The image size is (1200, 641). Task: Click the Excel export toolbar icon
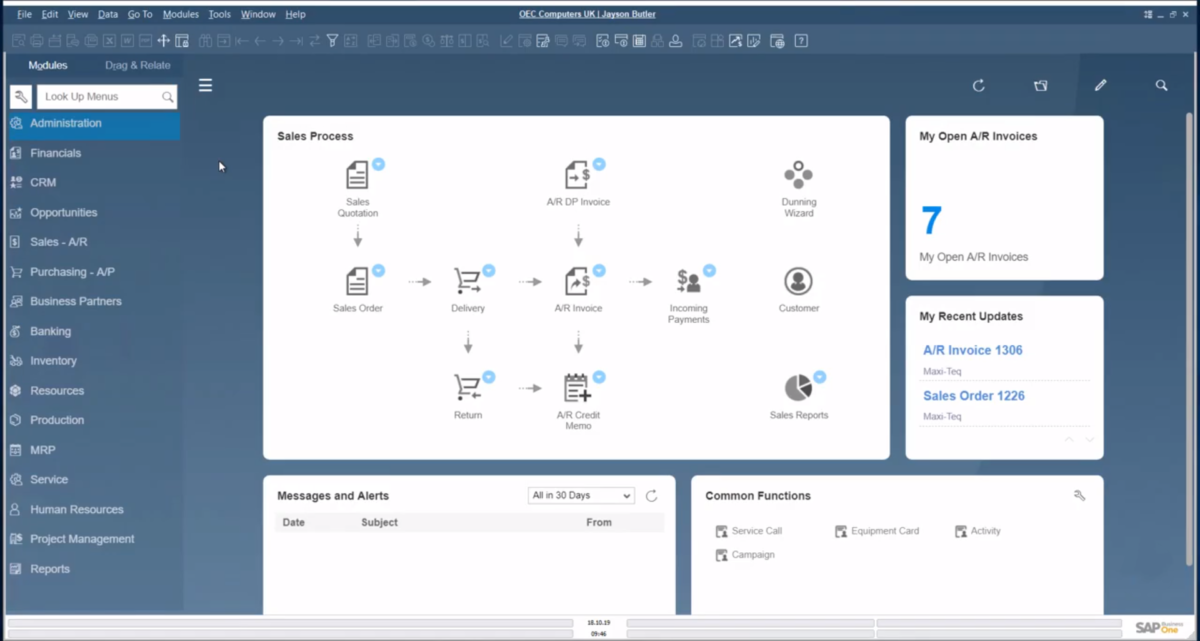pos(107,41)
